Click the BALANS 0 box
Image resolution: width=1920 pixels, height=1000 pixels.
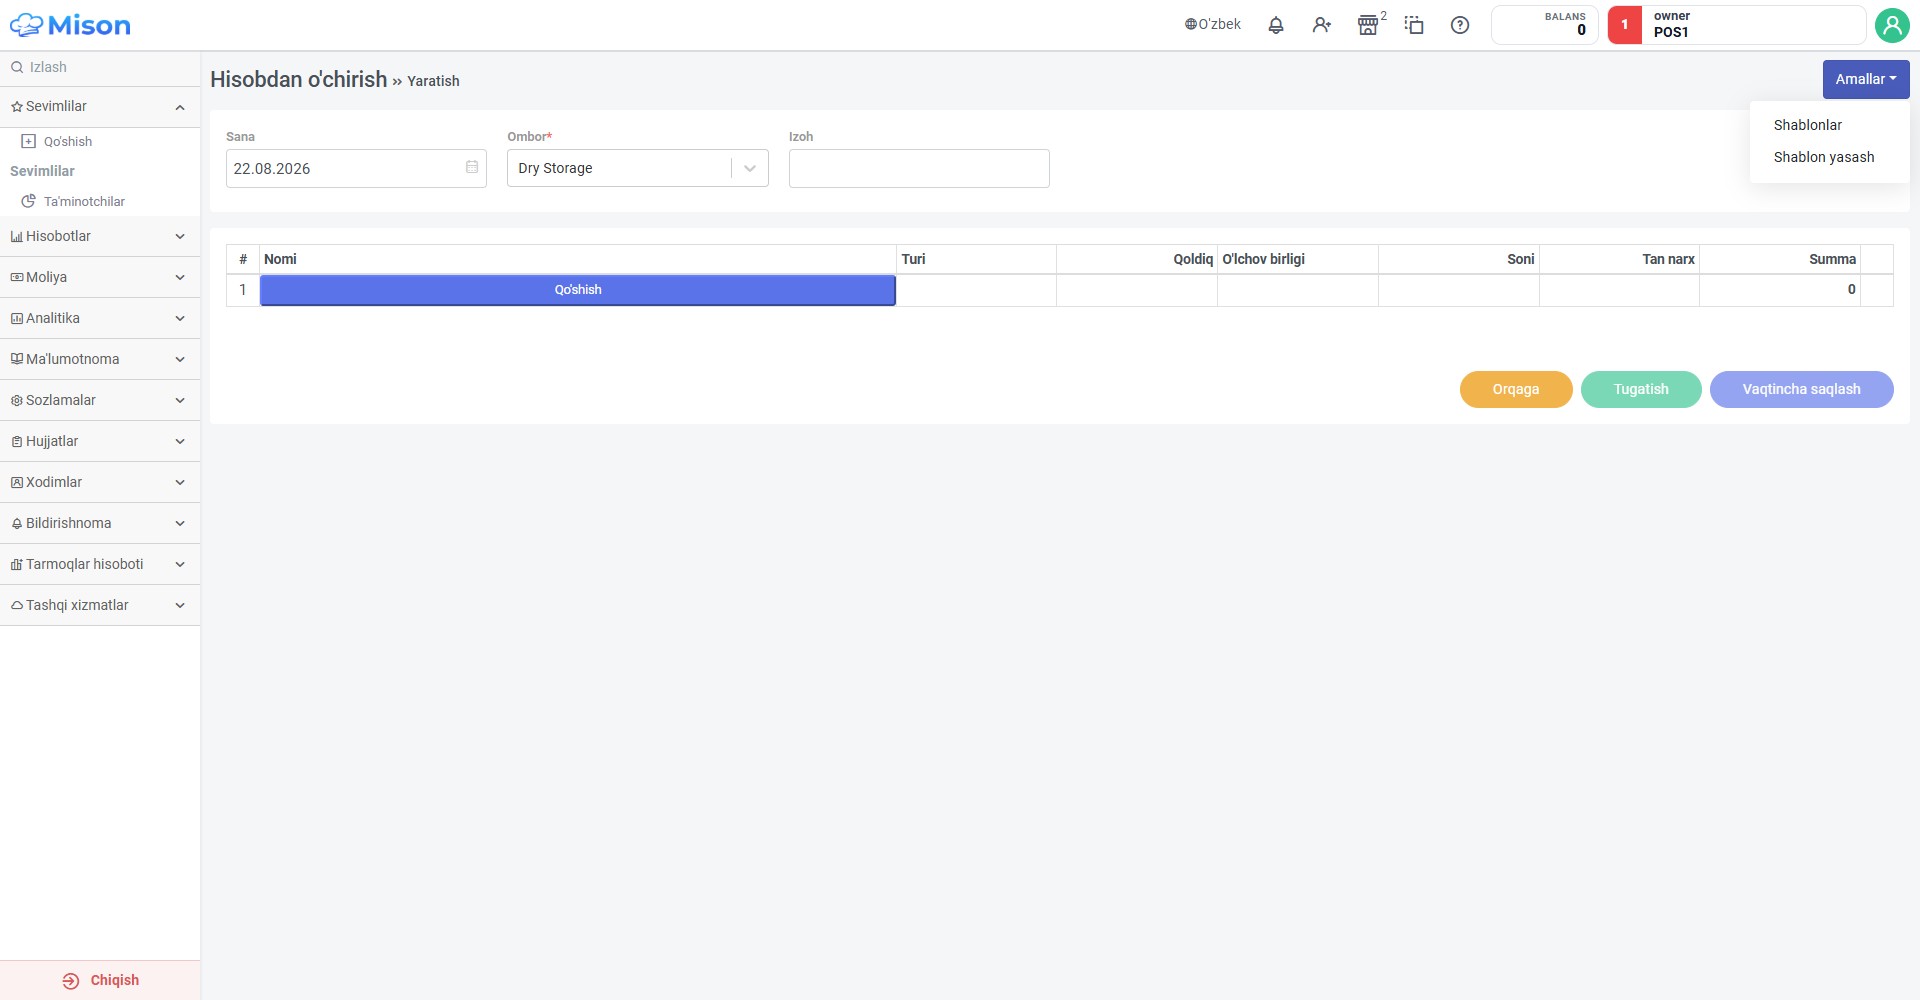1545,25
